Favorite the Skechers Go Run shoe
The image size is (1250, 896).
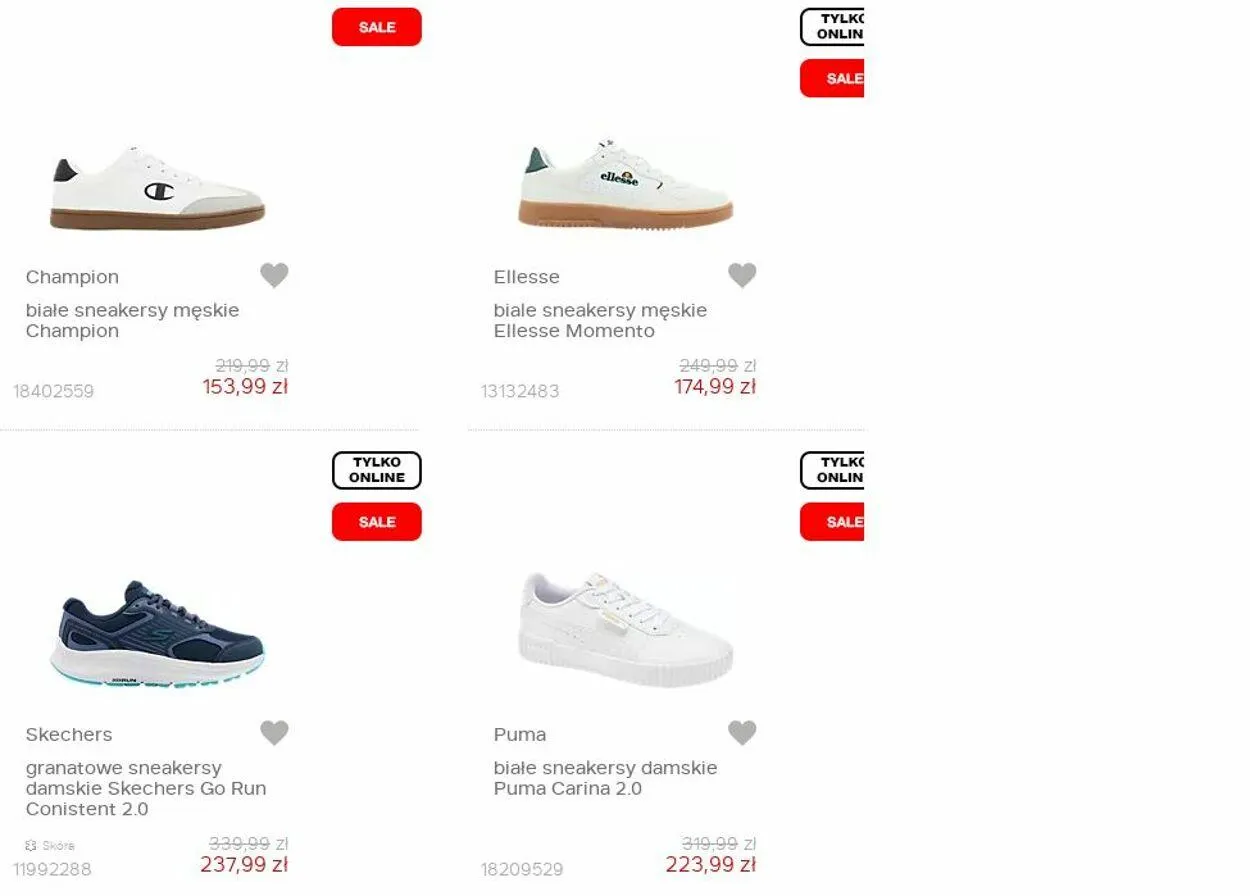coord(274,733)
